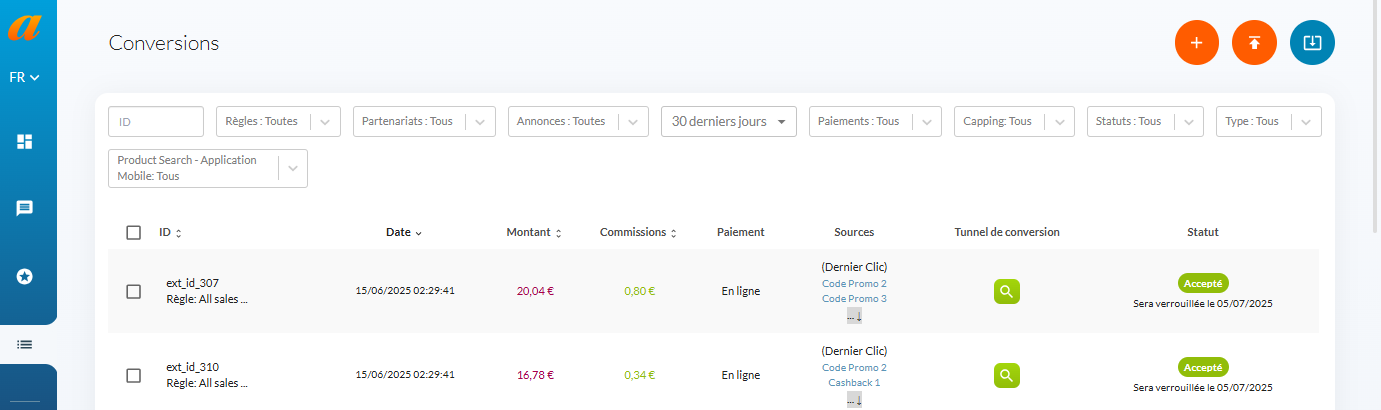The height and width of the screenshot is (410, 1381).
Task: Open the list icon in sidebar
Action: pos(25,344)
